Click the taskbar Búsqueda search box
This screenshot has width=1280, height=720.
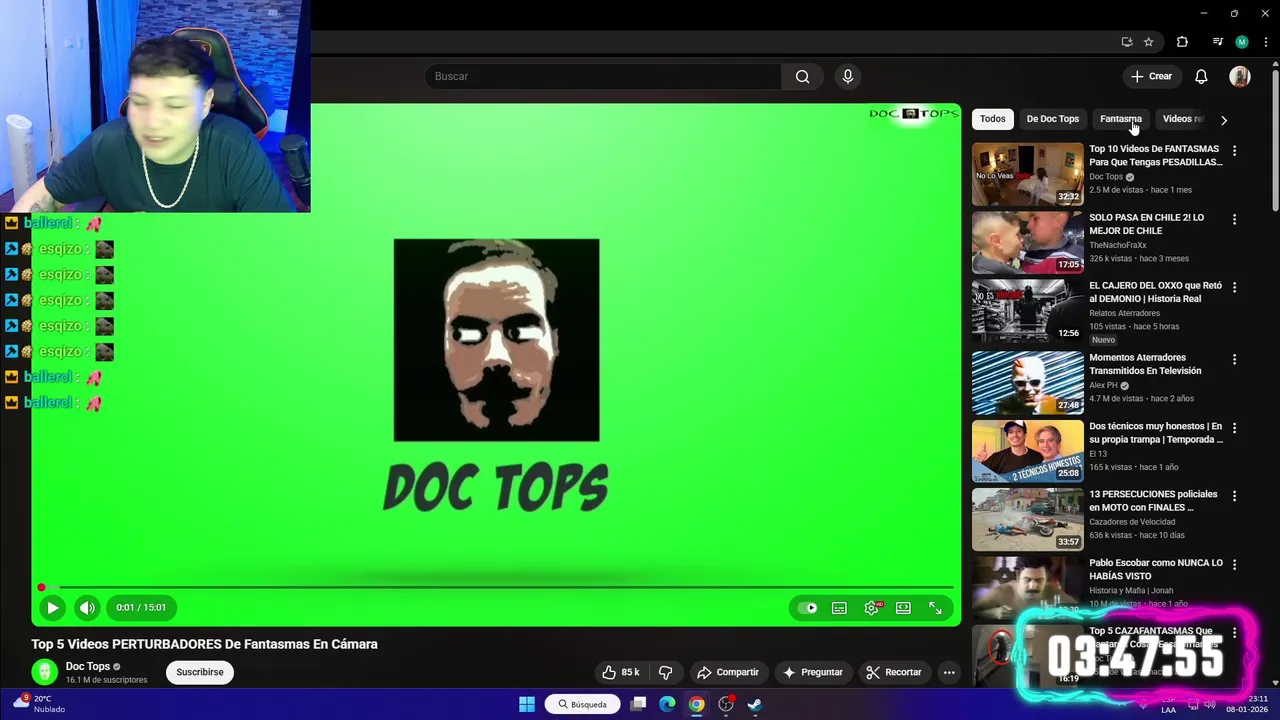click(583, 704)
